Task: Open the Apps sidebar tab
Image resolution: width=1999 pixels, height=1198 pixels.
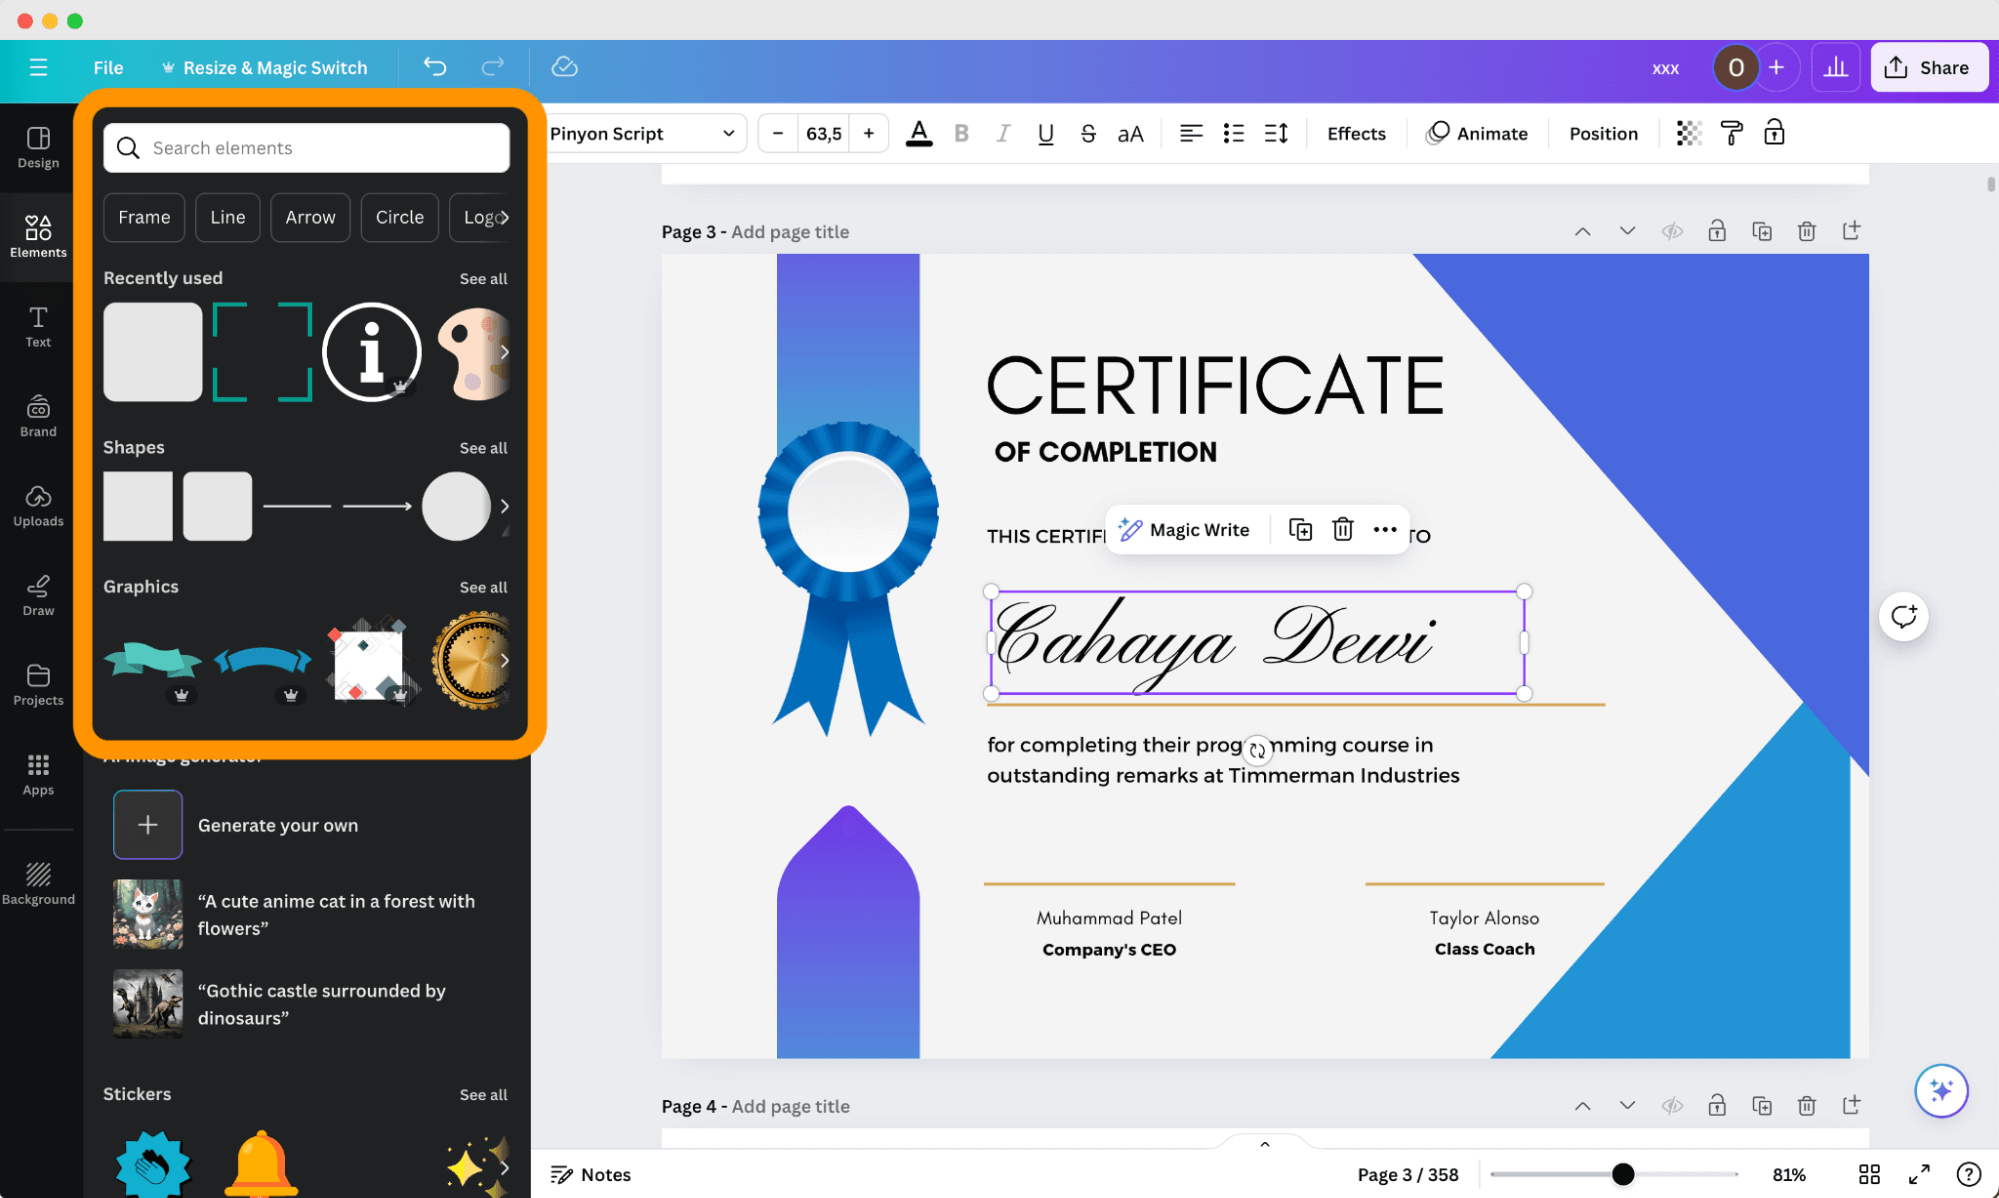Action: click(x=38, y=775)
